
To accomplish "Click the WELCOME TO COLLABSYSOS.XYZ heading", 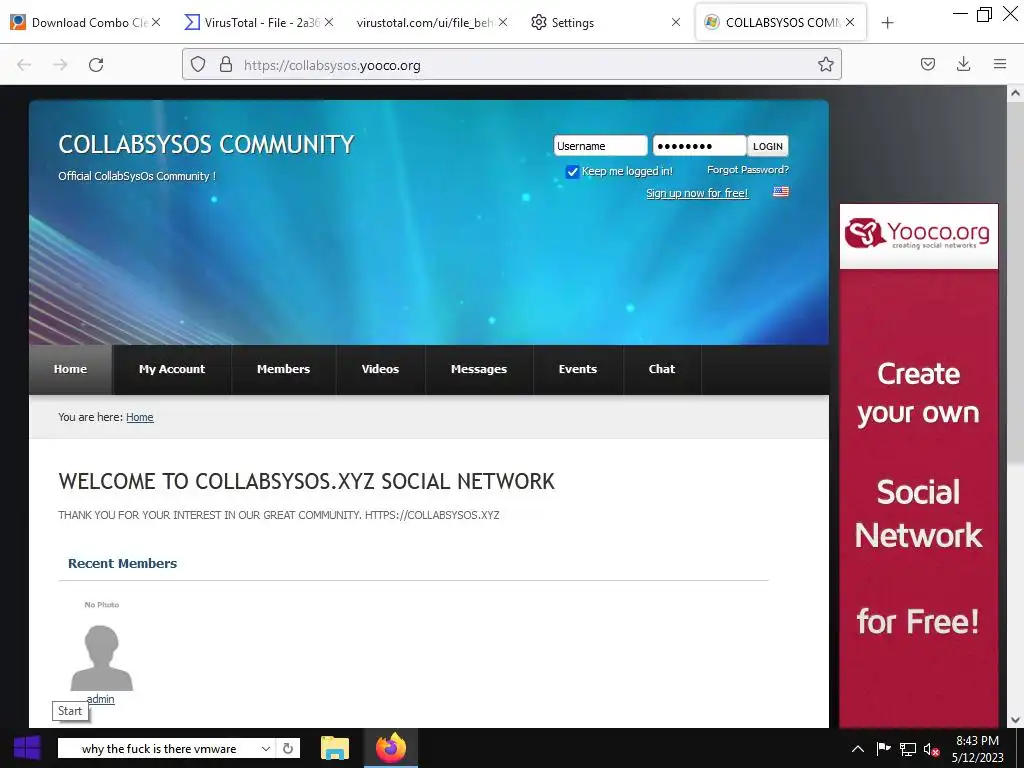I will [306, 481].
